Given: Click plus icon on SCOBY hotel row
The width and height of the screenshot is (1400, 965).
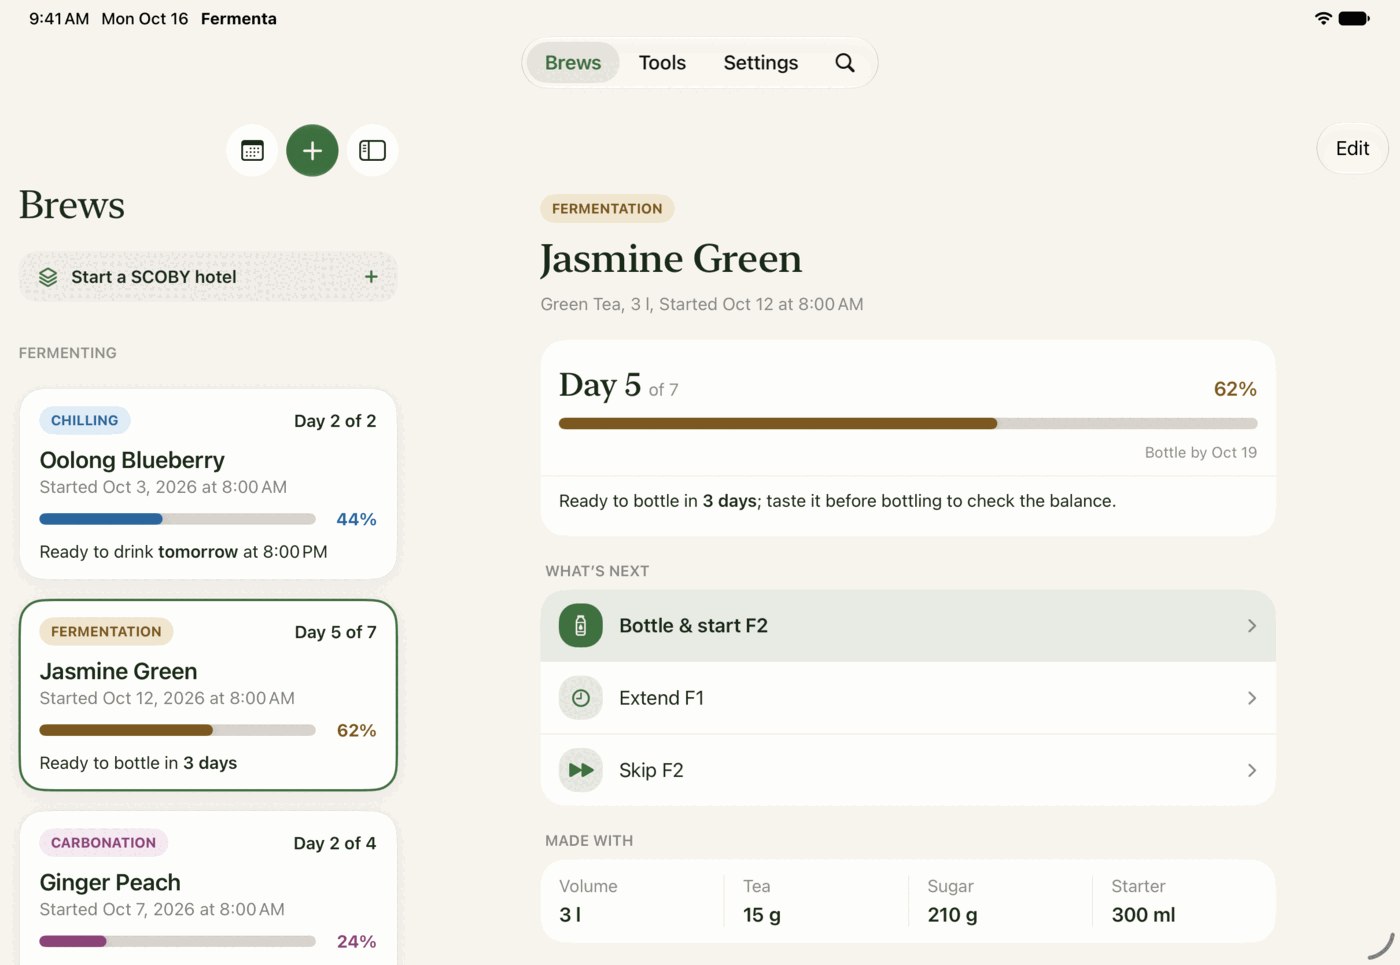Looking at the screenshot, I should click(371, 277).
